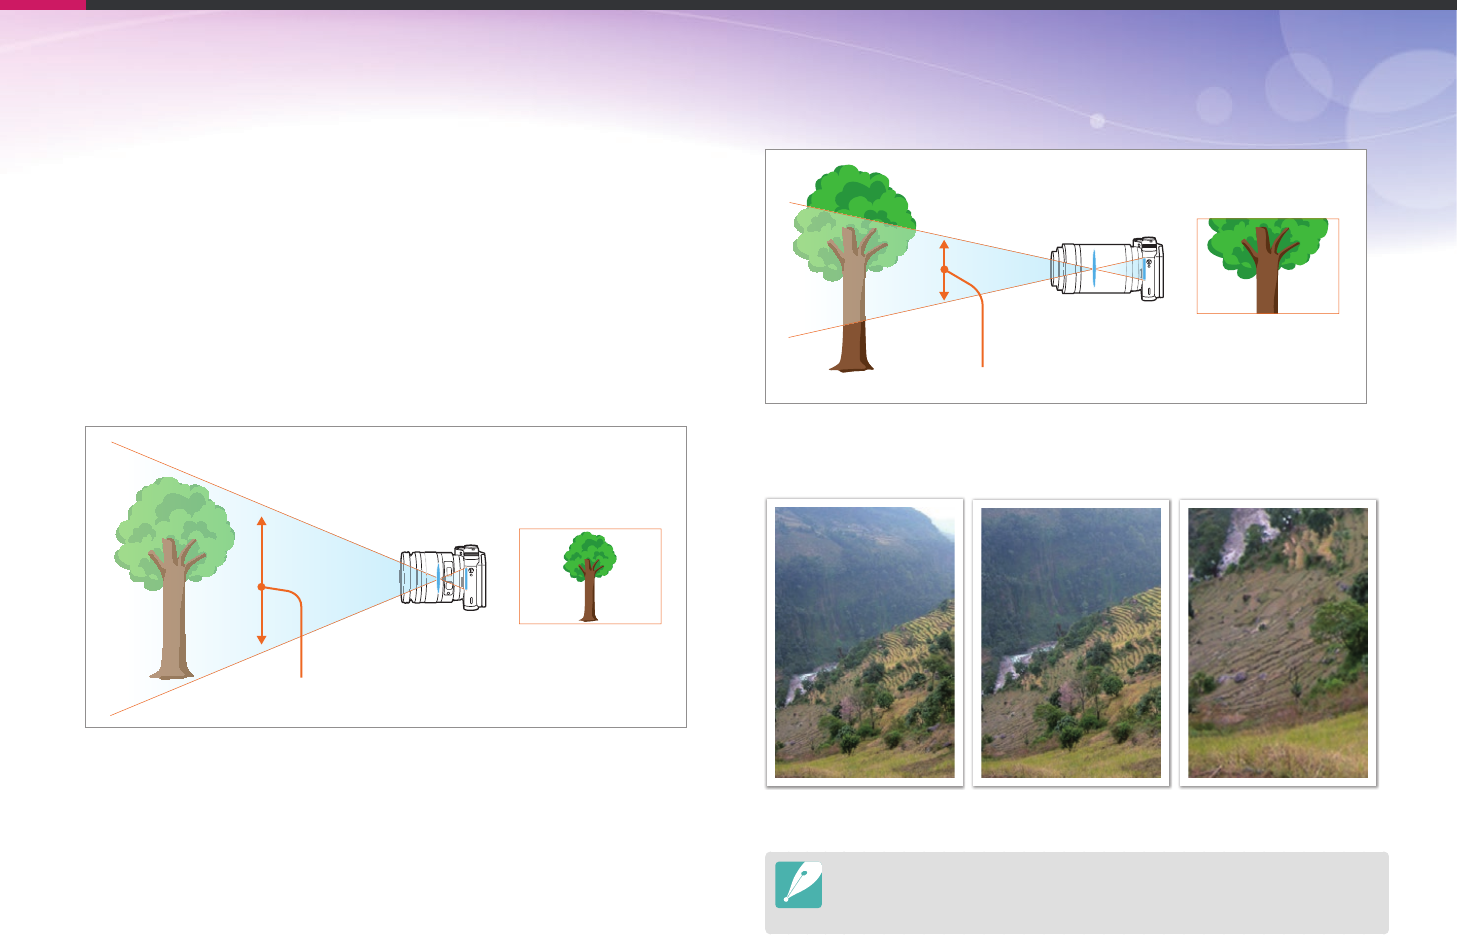Open the middle hillside landscape photo
The height and width of the screenshot is (935, 1457).
pyautogui.click(x=1071, y=643)
